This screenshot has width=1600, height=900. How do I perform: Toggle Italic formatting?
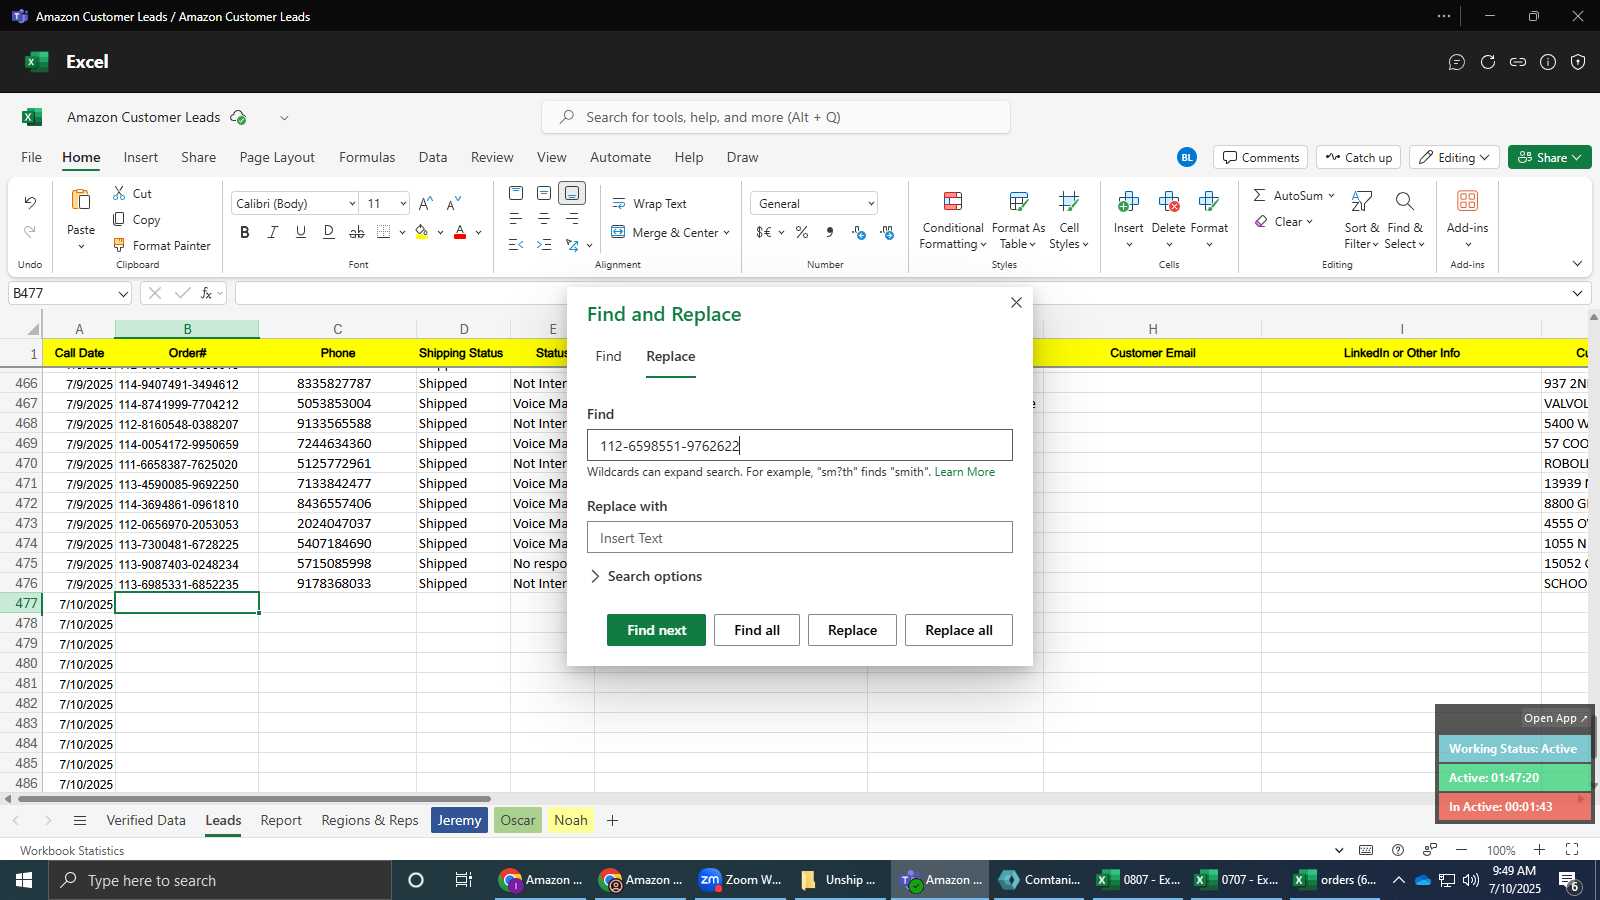coord(272,232)
